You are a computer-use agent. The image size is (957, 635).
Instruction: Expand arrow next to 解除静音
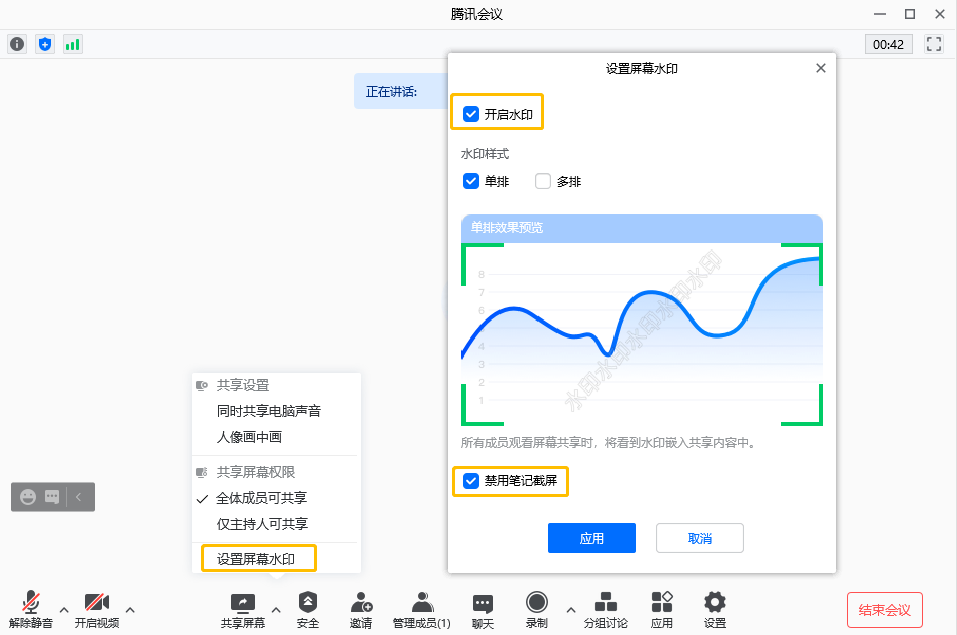[63, 608]
